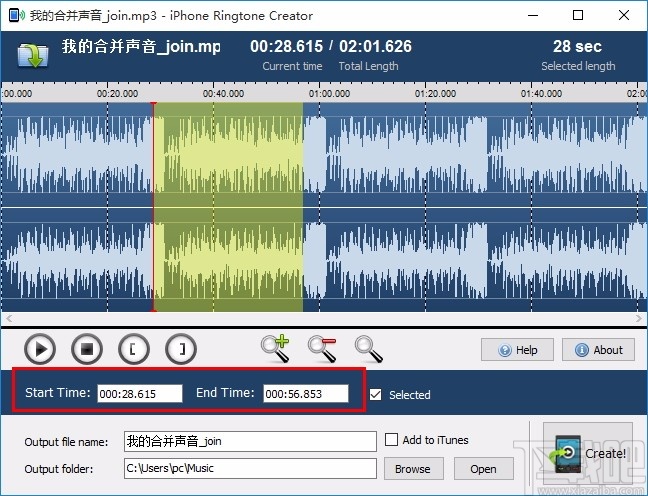The image size is (648, 496).
Task: Zoom out of the waveform
Action: [x=322, y=348]
